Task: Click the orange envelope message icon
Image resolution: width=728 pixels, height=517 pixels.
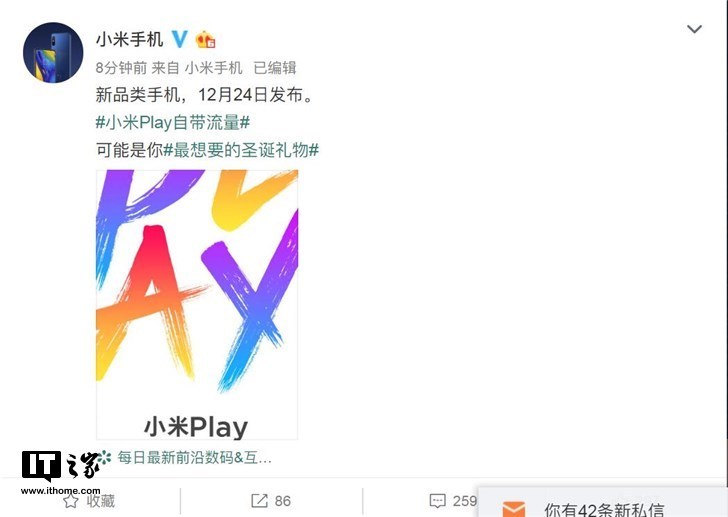Action: click(x=514, y=509)
